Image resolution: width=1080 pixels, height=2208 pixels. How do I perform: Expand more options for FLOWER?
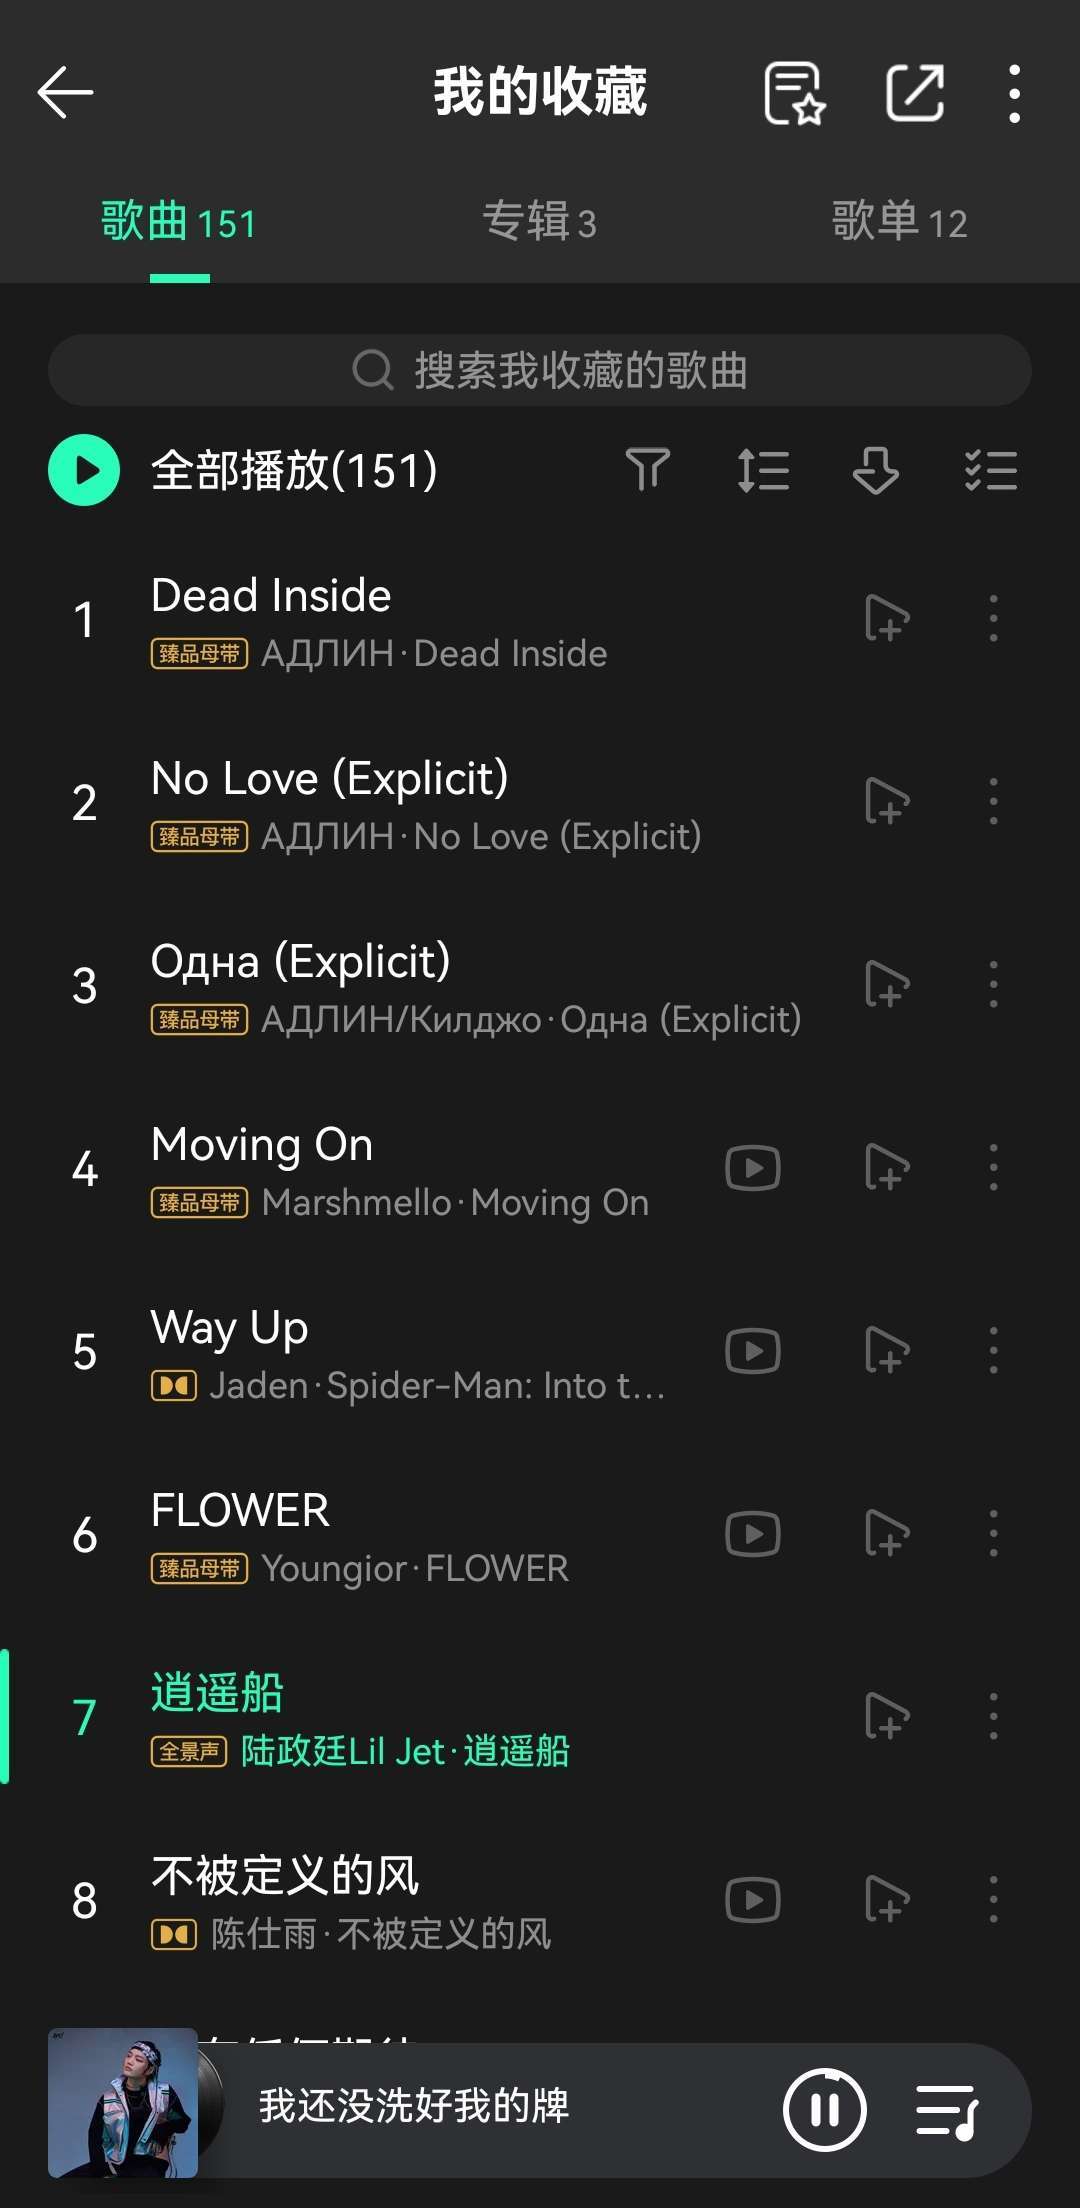click(993, 1534)
